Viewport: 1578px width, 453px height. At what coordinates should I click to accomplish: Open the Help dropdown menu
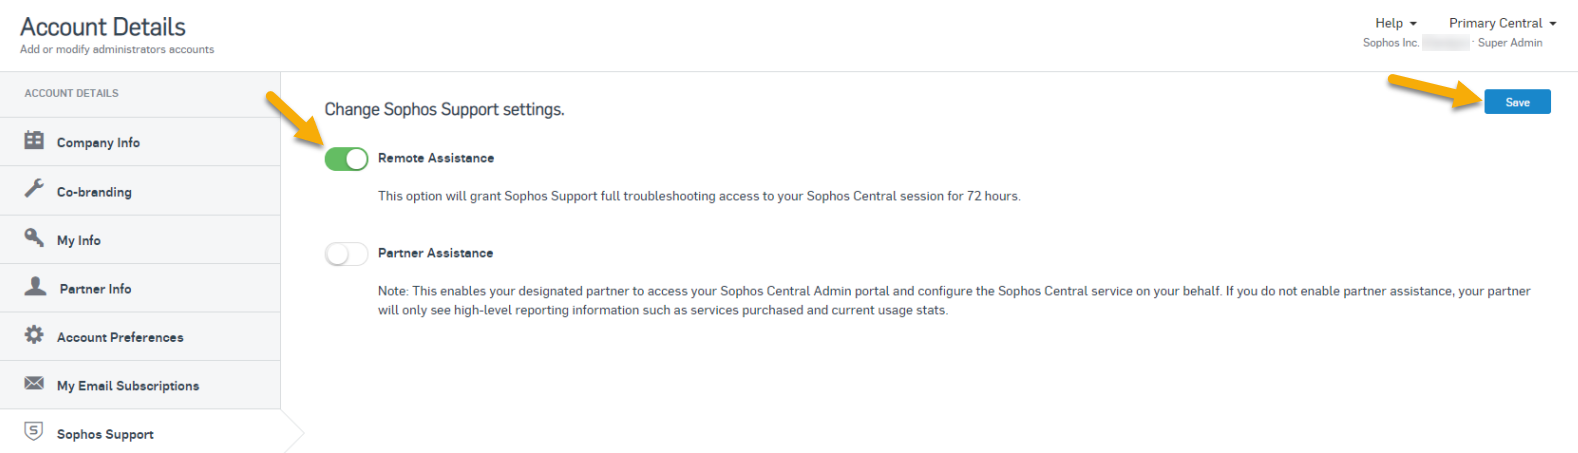[1396, 23]
